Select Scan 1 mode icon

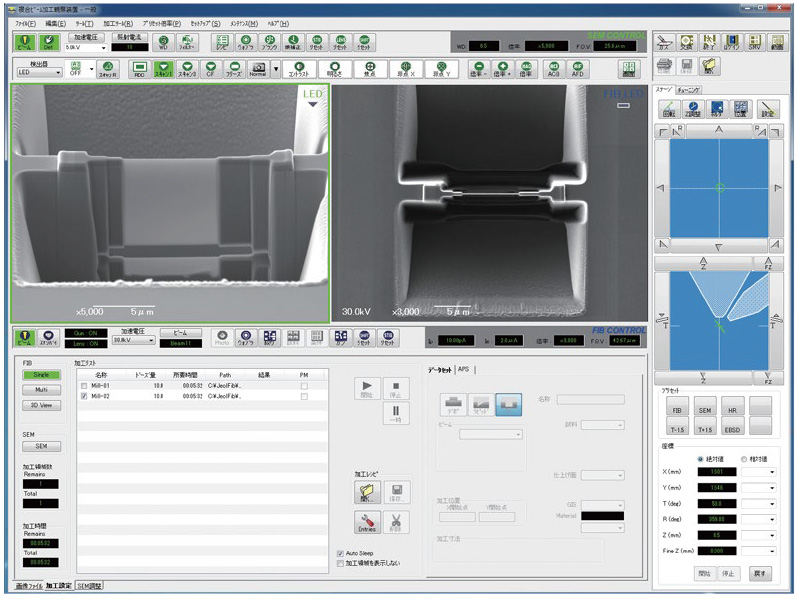tap(163, 69)
